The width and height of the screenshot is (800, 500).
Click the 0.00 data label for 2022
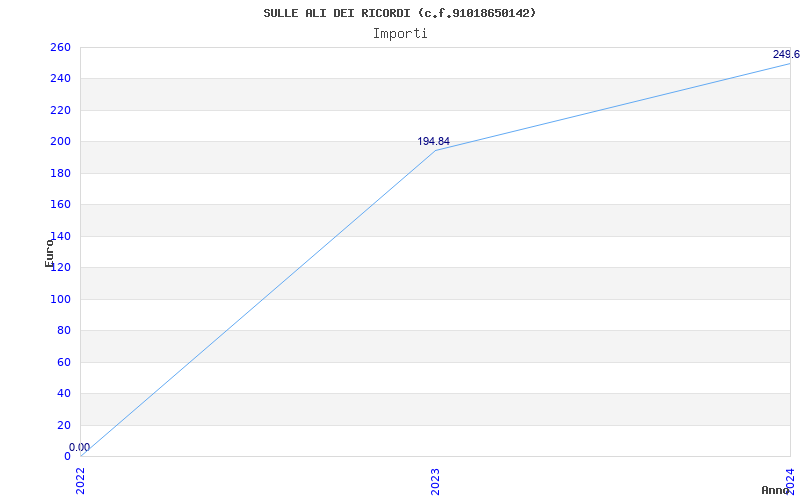pos(80,447)
